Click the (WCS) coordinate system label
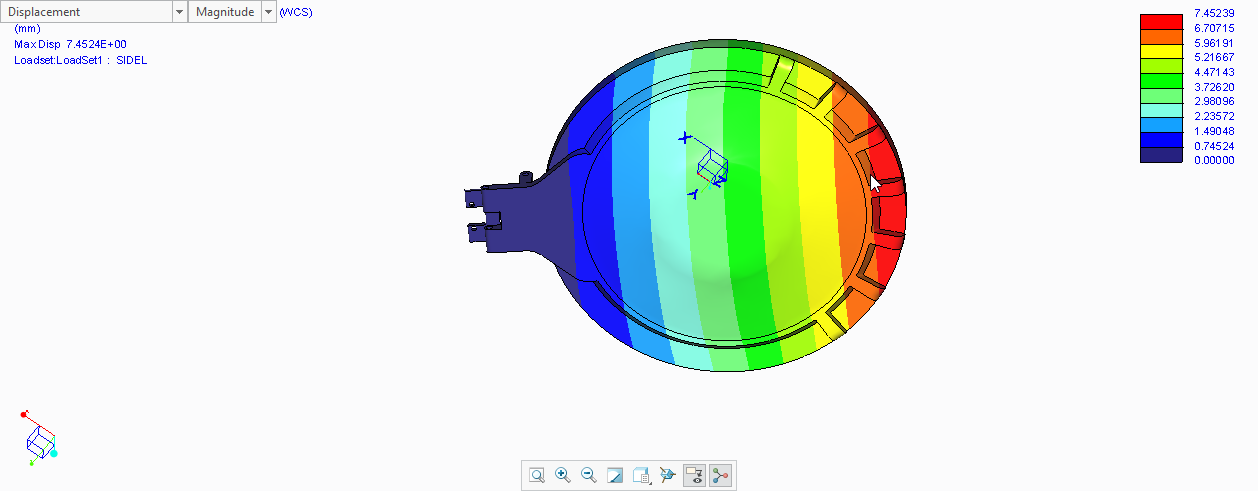This screenshot has width=1258, height=491. (296, 12)
